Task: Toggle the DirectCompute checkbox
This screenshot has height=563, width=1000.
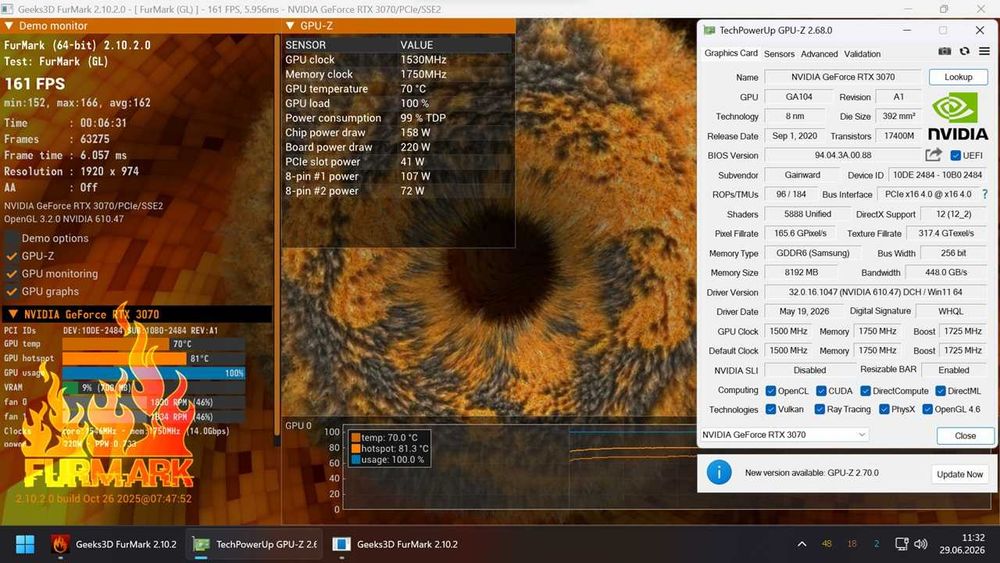Action: (x=865, y=391)
